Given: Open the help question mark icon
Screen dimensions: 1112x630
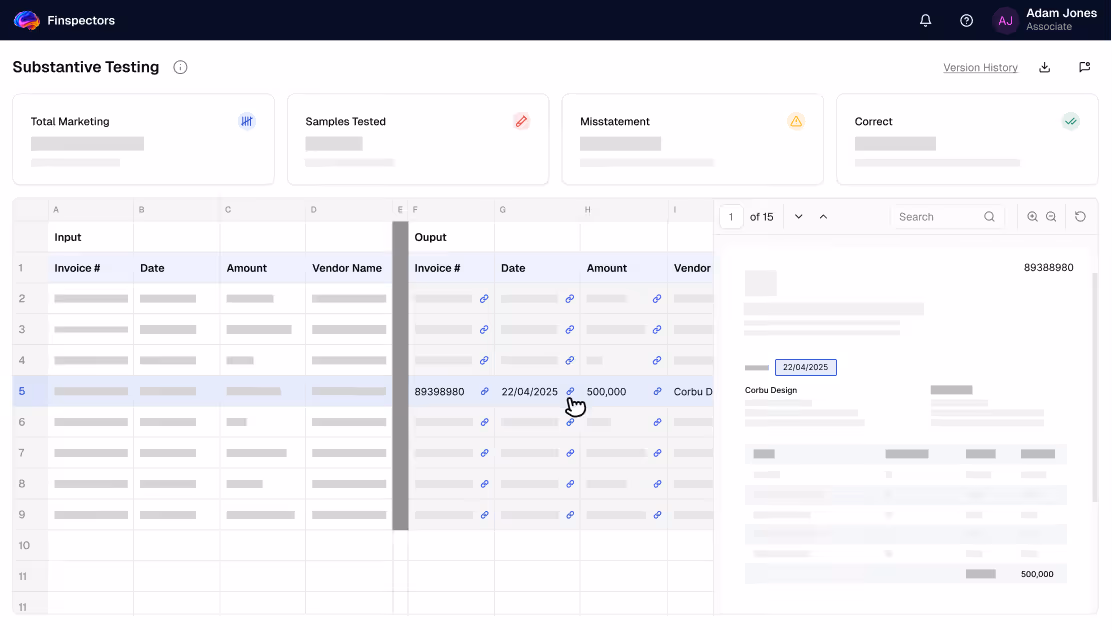Looking at the screenshot, I should tap(966, 21).
